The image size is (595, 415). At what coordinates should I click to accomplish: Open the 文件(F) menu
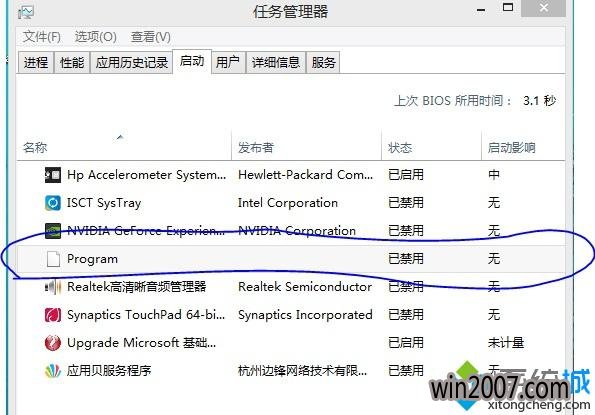41,37
